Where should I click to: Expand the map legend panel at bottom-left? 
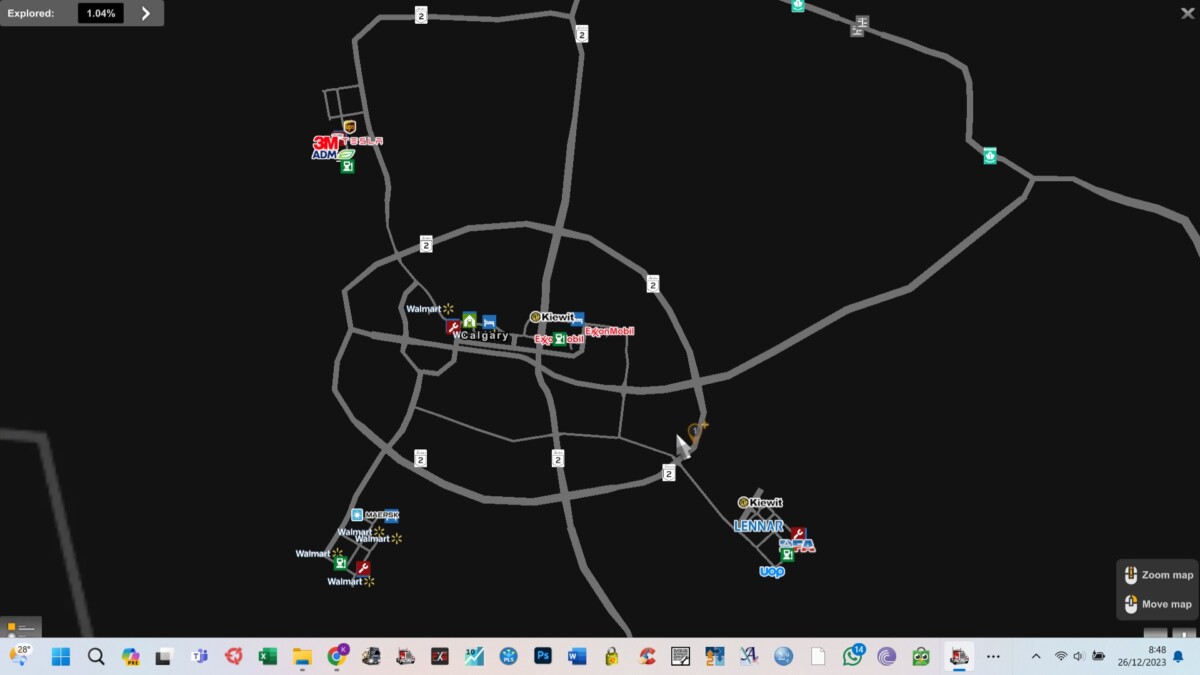pyautogui.click(x=21, y=628)
